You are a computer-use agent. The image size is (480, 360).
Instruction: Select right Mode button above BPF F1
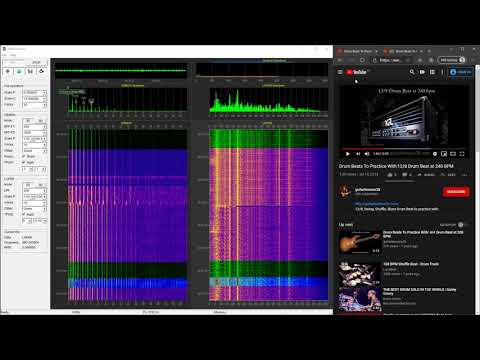click(40, 121)
